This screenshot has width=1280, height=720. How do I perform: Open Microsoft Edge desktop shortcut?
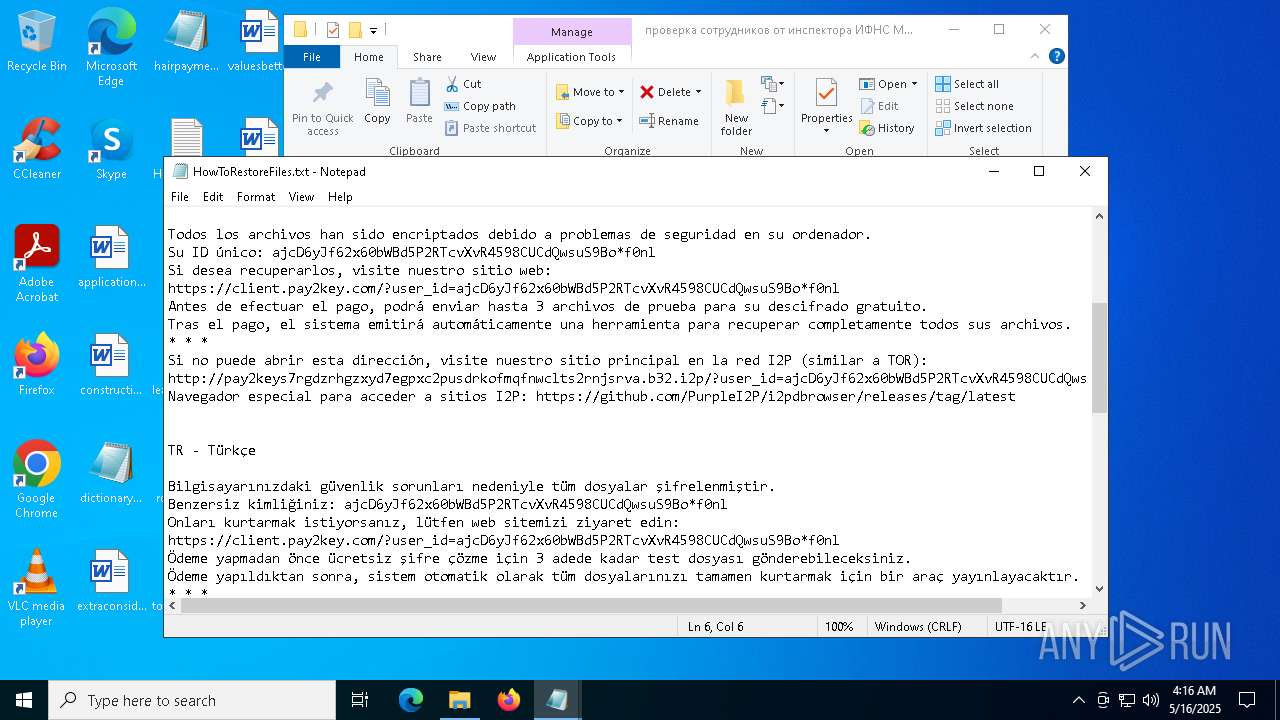pos(111,48)
